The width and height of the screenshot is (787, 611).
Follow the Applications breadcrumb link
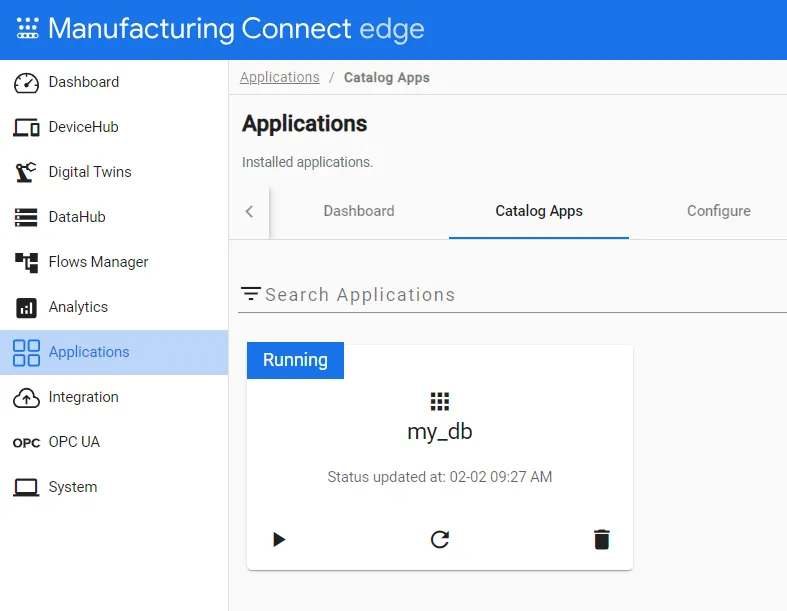(280, 77)
